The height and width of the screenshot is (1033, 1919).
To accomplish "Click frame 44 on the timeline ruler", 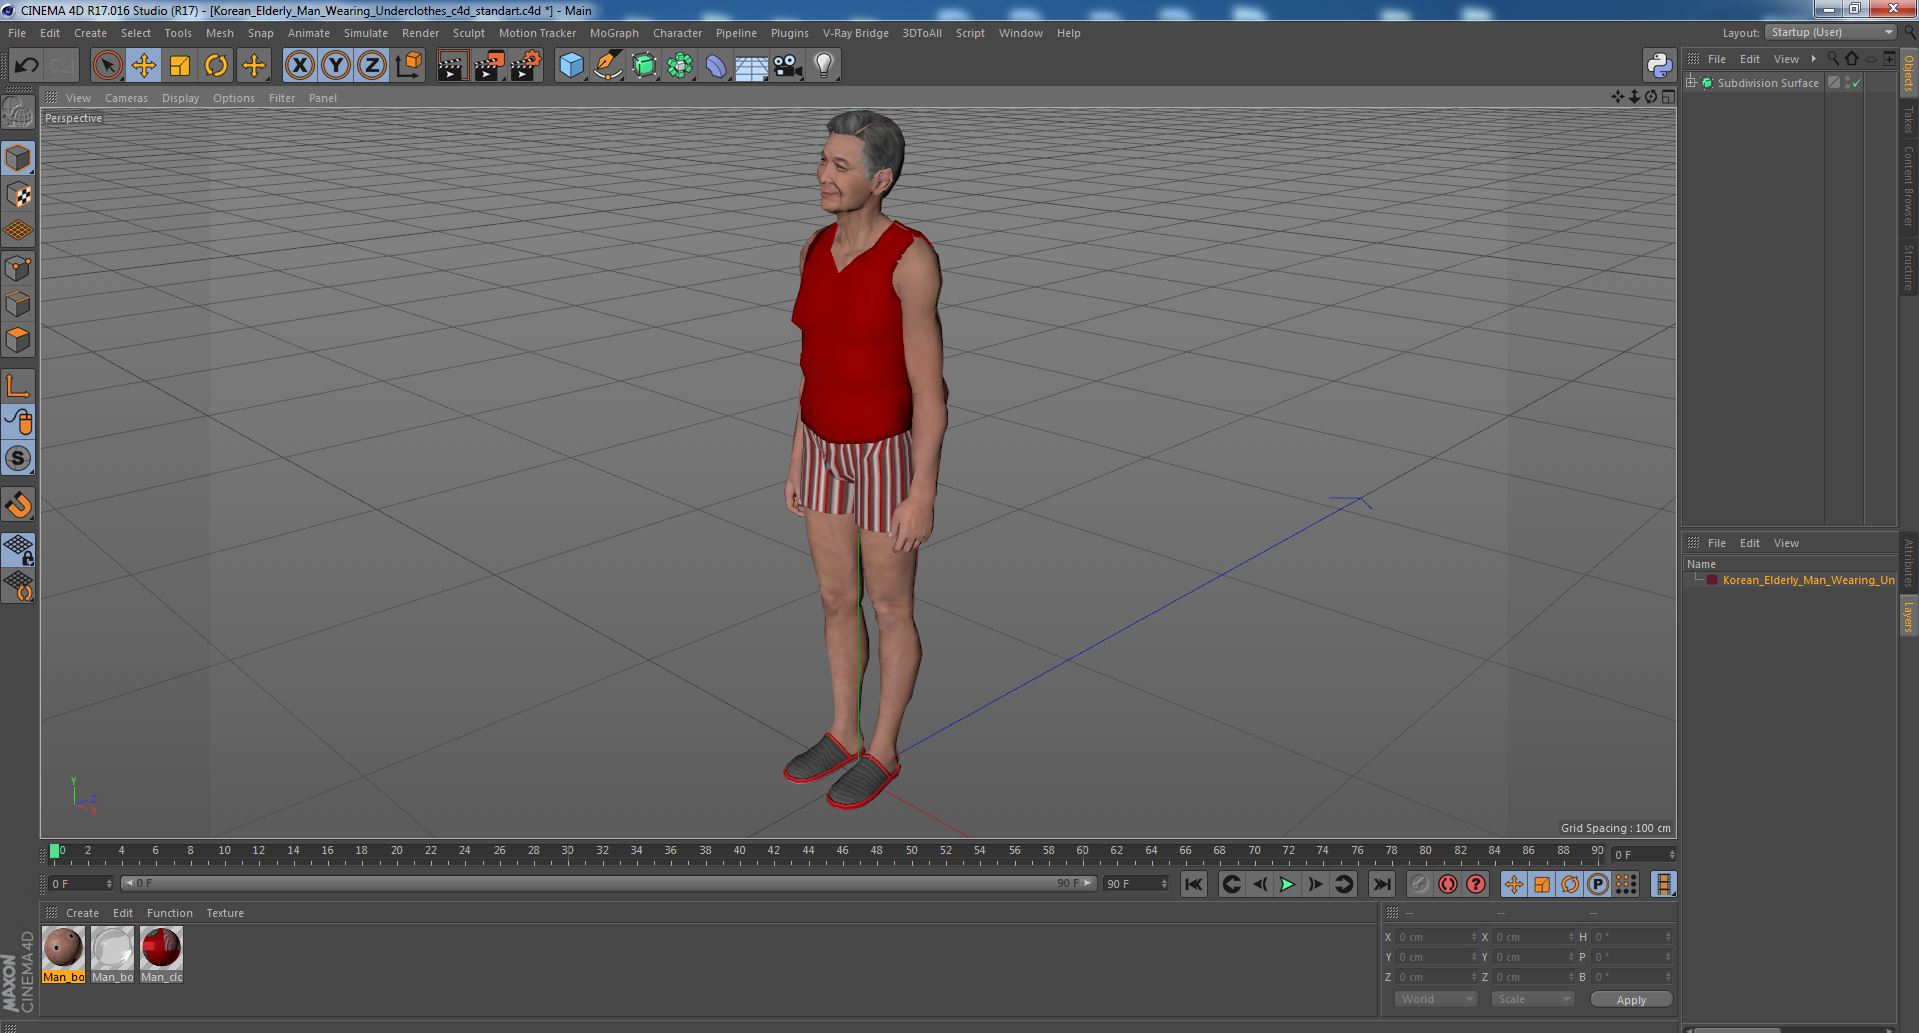I will 808,851.
